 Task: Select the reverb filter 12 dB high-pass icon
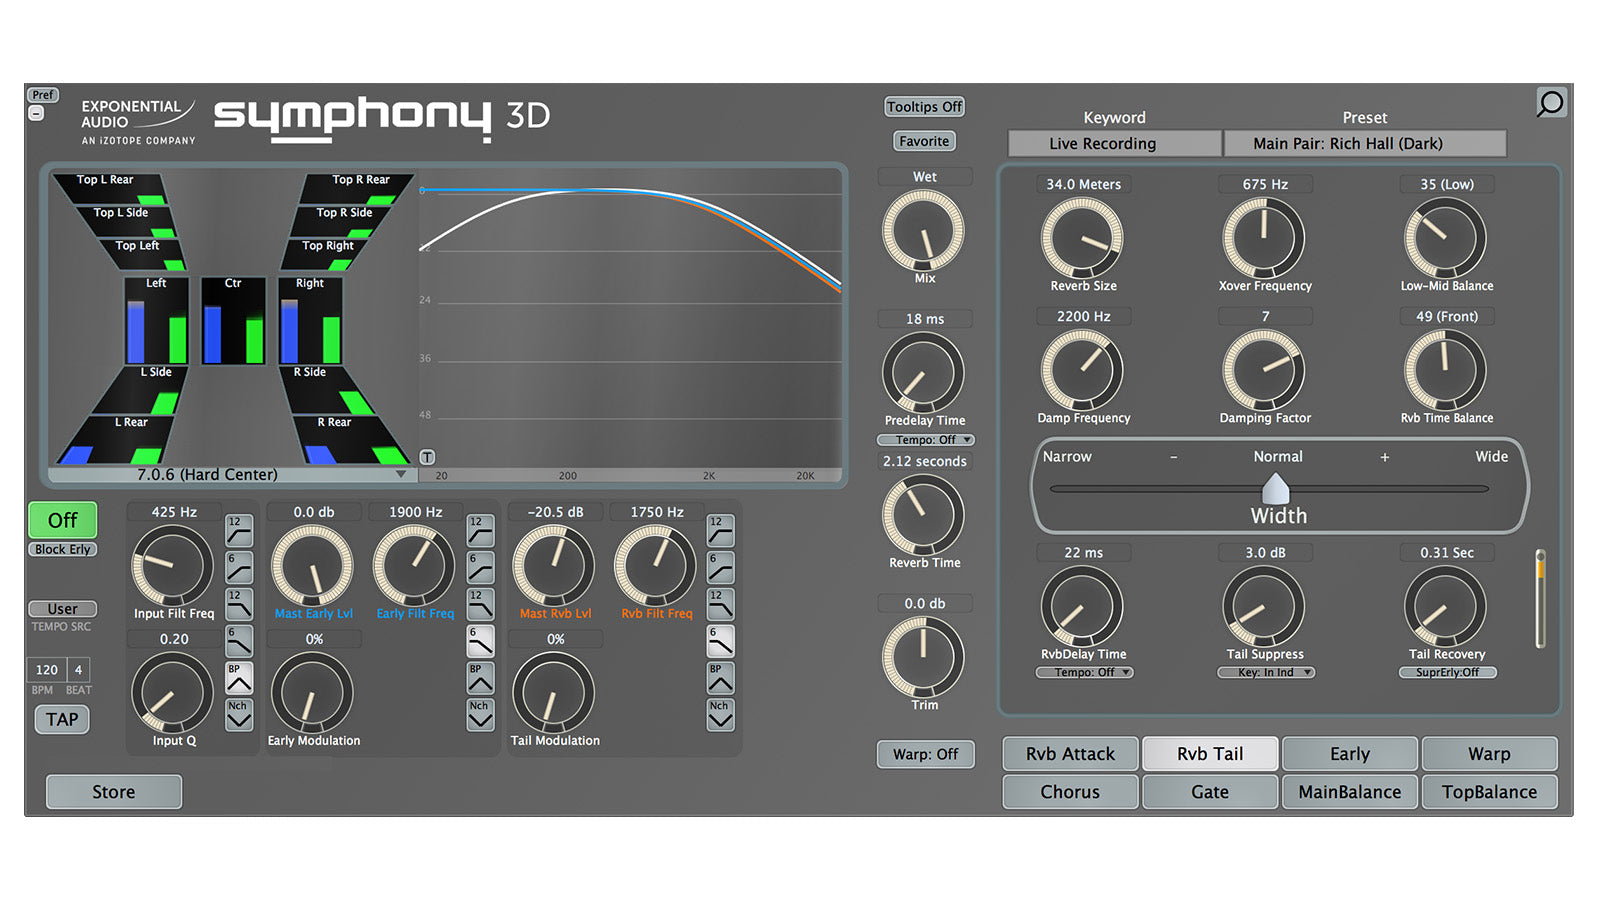[x=721, y=531]
